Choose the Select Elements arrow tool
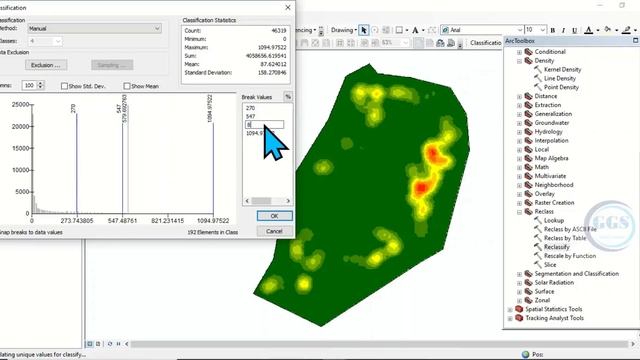 click(x=364, y=30)
